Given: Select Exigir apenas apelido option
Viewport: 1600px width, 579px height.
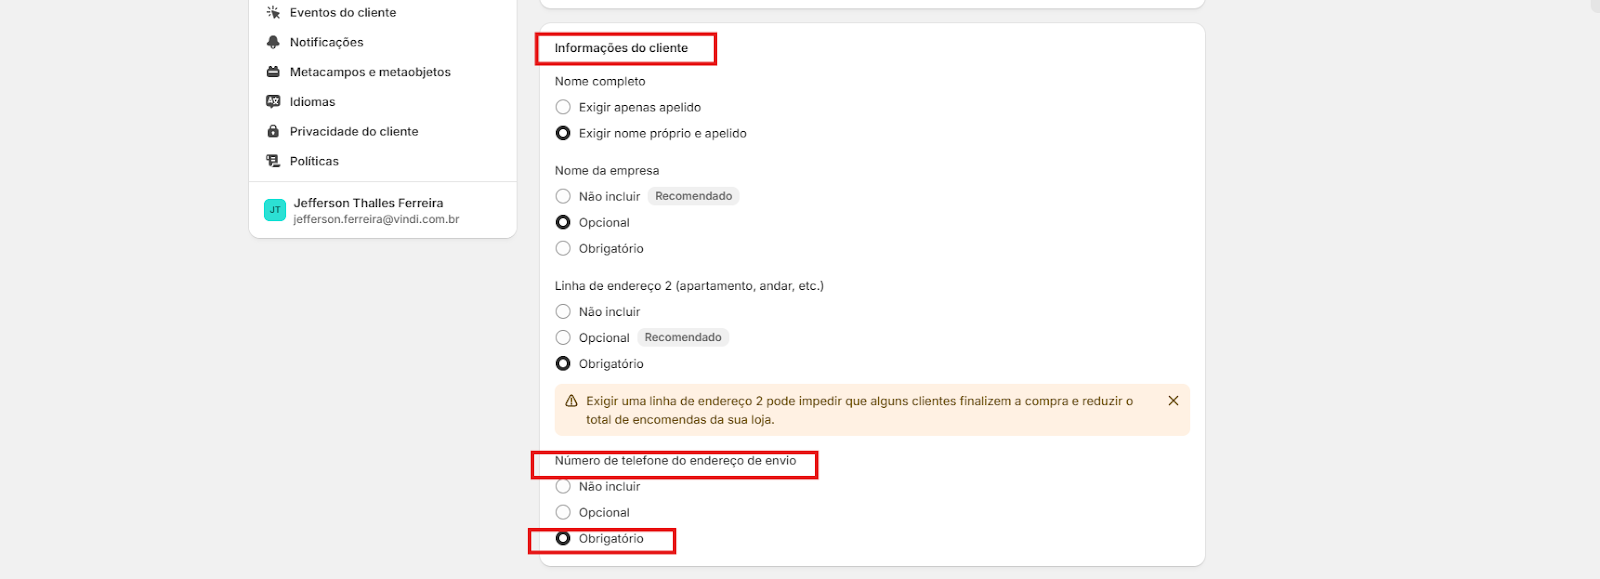Looking at the screenshot, I should click(563, 107).
